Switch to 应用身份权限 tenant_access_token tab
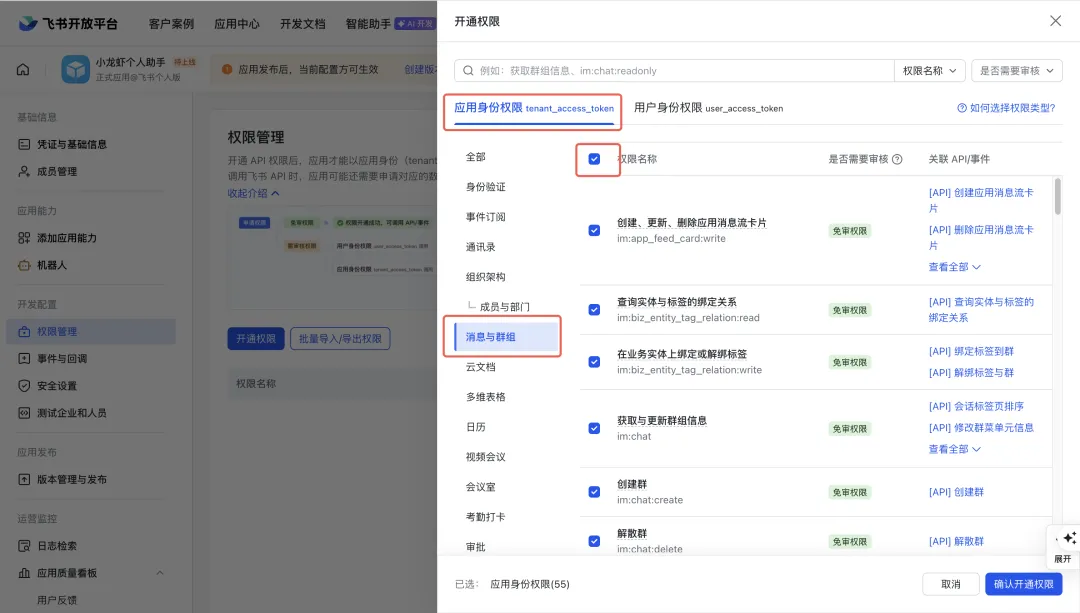 (x=534, y=108)
